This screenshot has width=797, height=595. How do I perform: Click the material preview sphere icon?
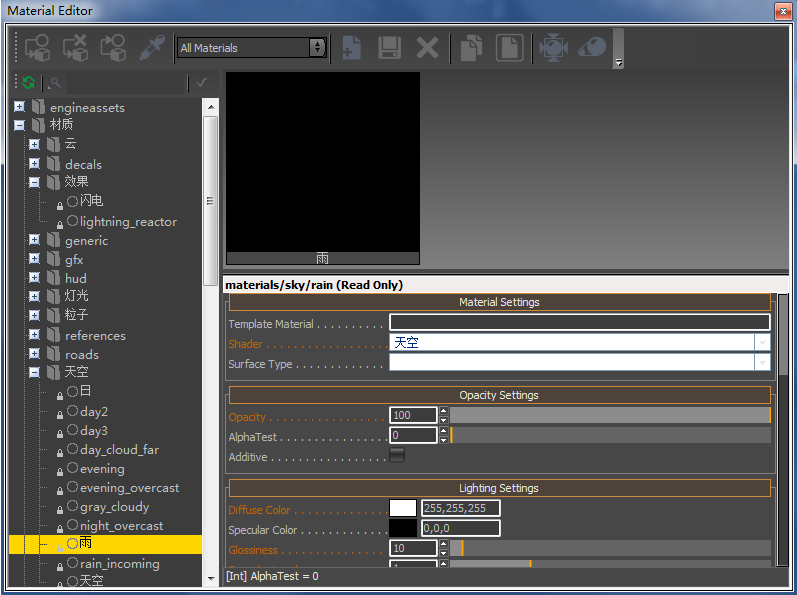pos(592,48)
